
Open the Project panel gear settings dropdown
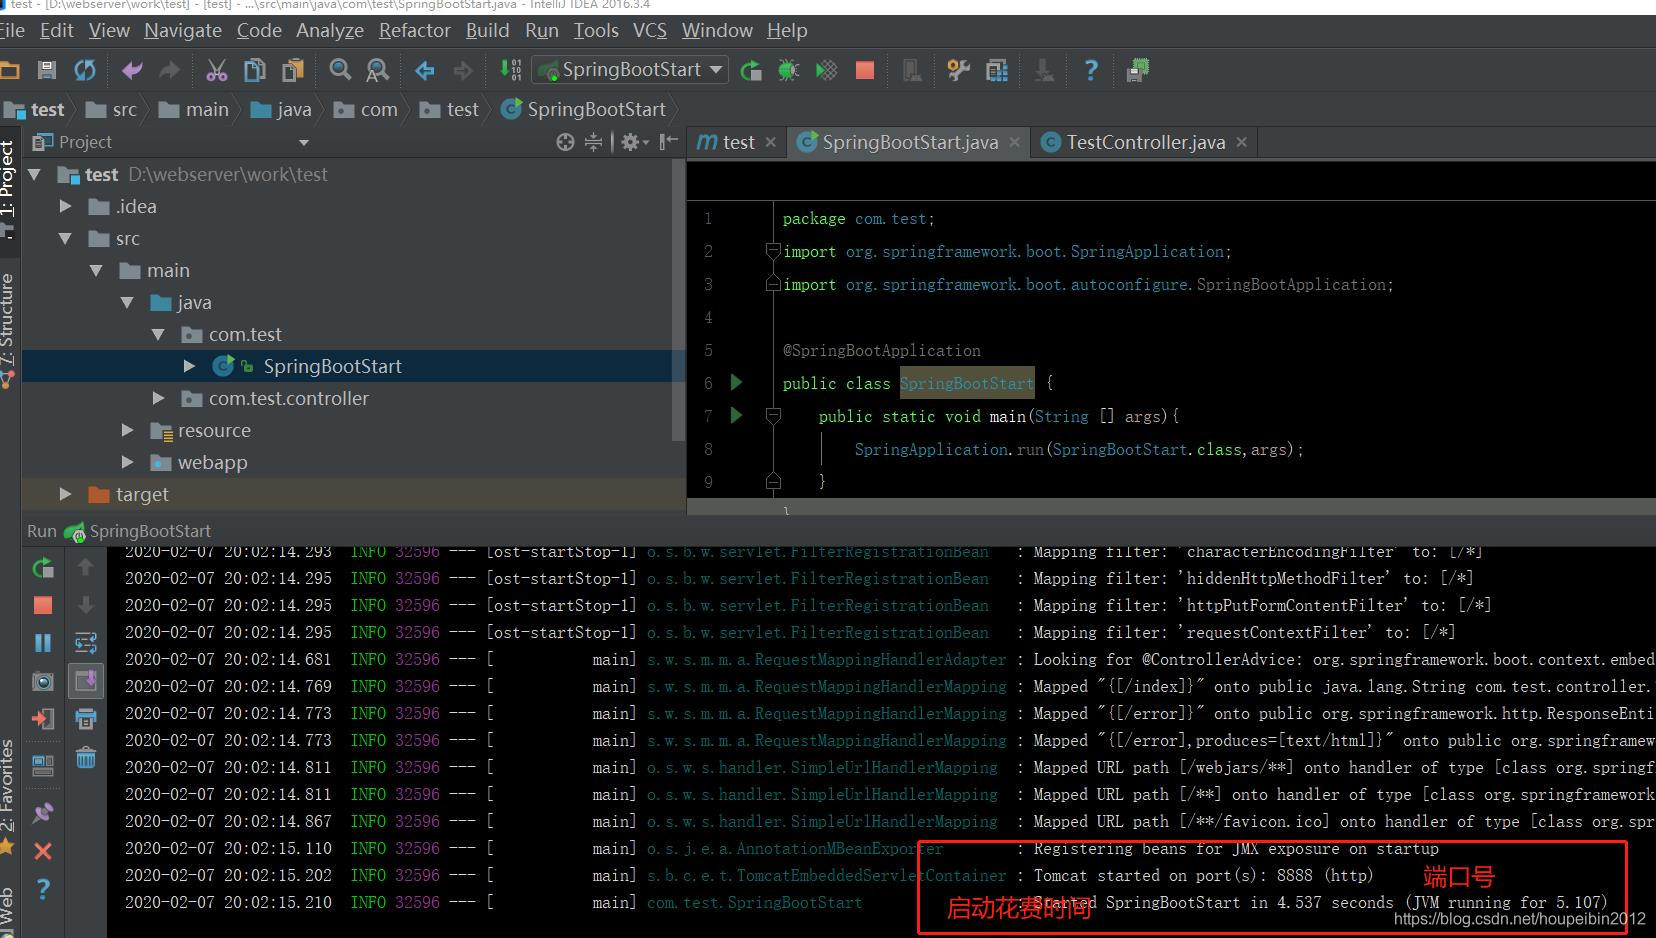click(636, 142)
